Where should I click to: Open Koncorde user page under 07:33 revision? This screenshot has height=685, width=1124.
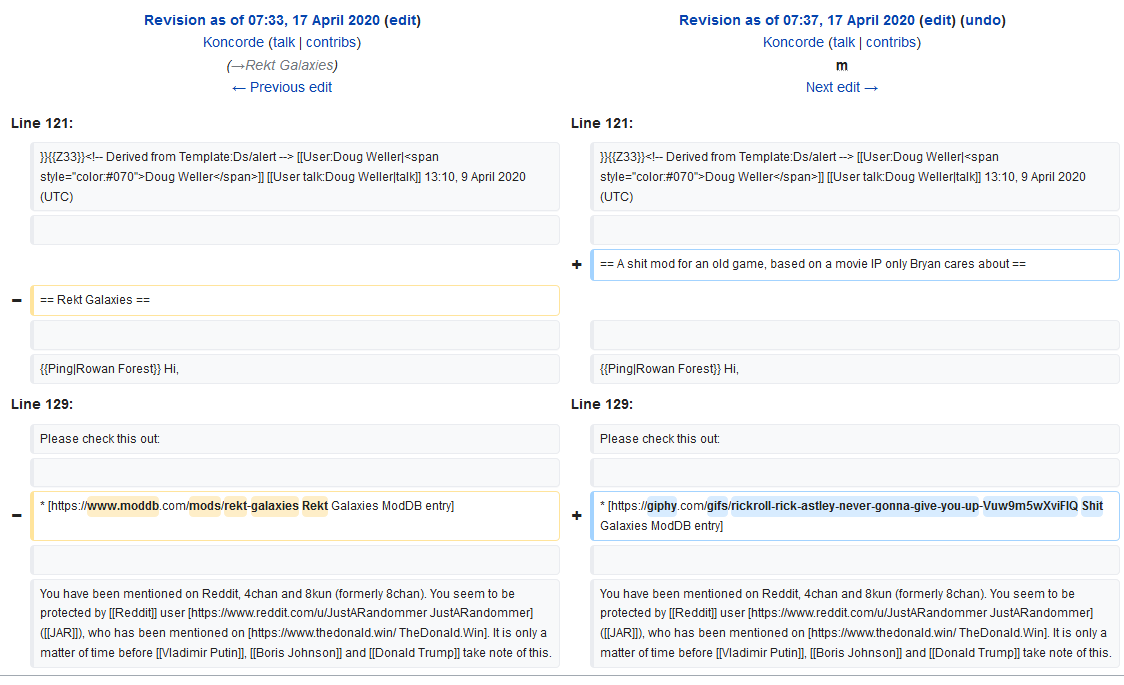233,42
